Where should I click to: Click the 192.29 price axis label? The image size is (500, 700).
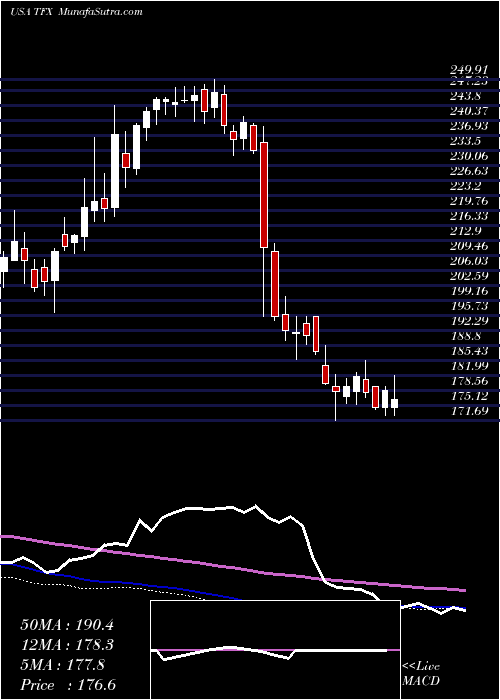click(468, 321)
